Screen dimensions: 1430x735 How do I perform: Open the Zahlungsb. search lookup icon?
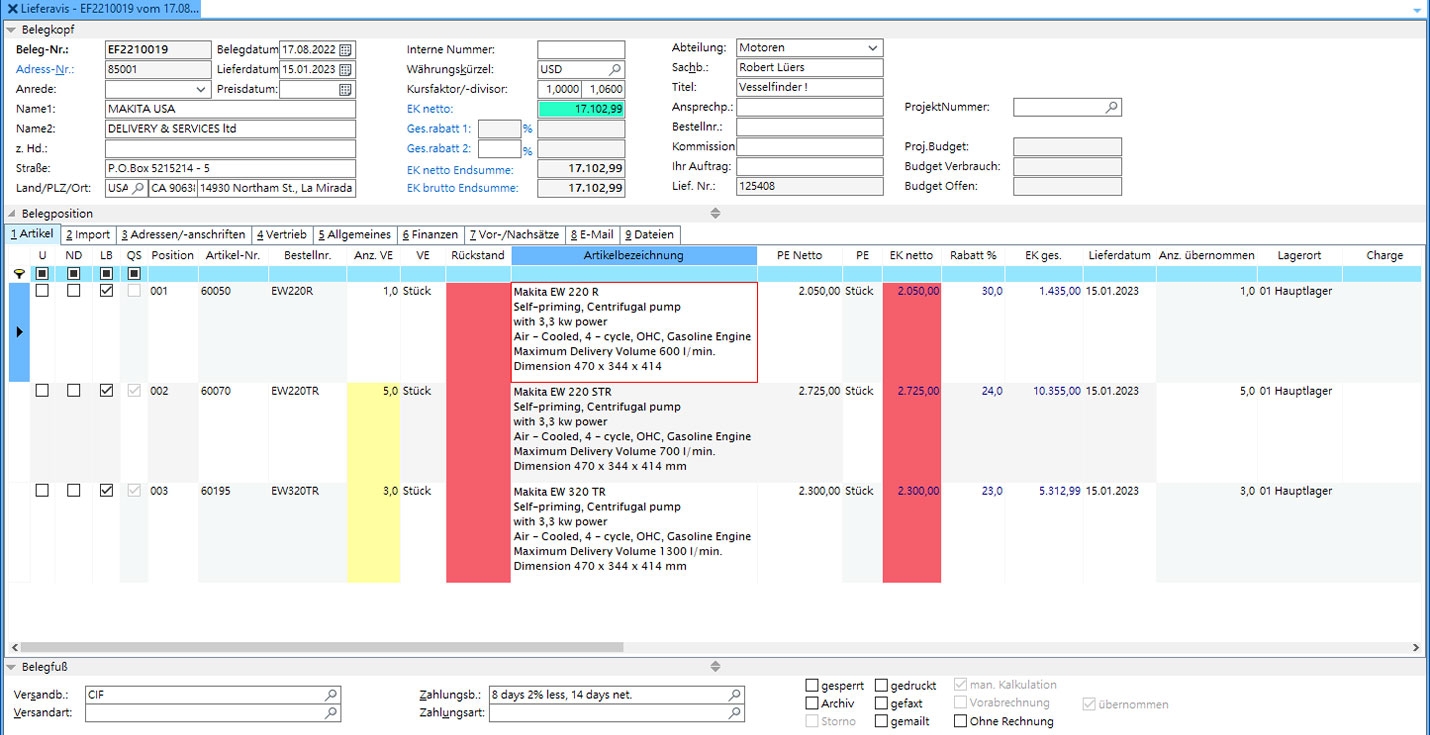[734, 694]
